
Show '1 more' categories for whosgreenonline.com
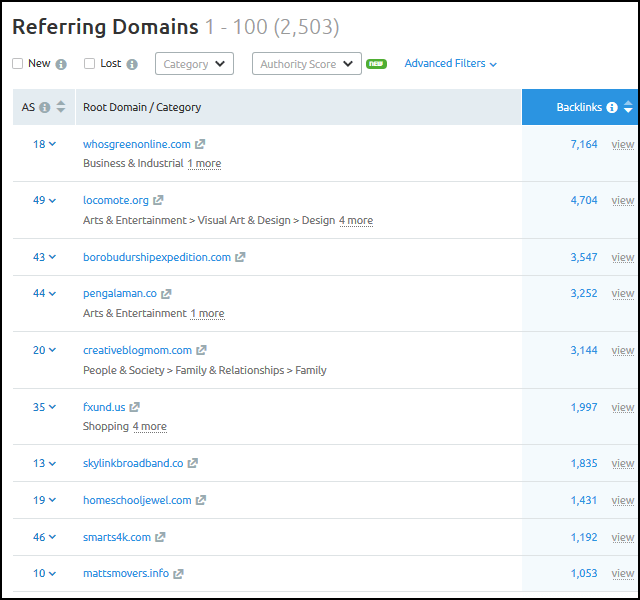coord(204,163)
